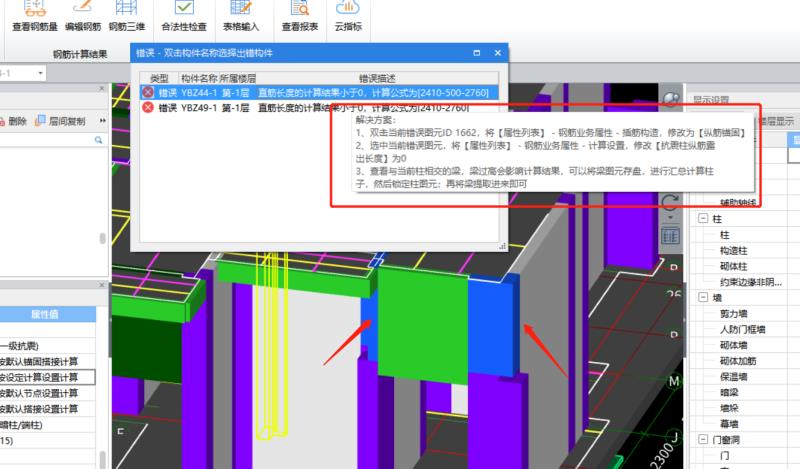Click the orbit sphere view icon

click(670, 99)
